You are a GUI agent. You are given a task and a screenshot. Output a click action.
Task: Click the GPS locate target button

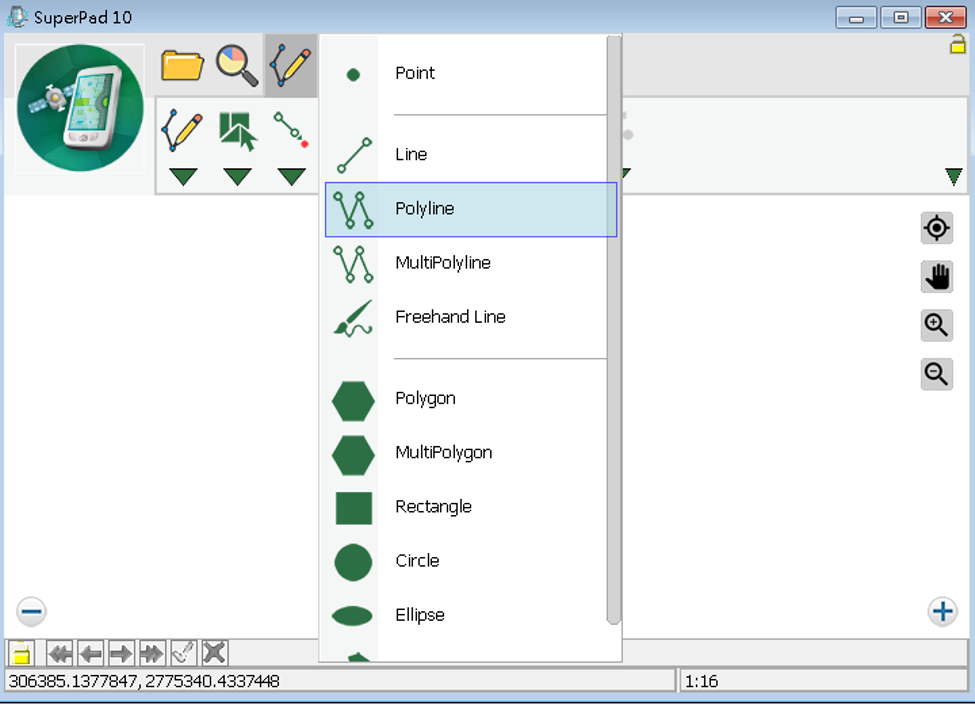click(x=936, y=228)
